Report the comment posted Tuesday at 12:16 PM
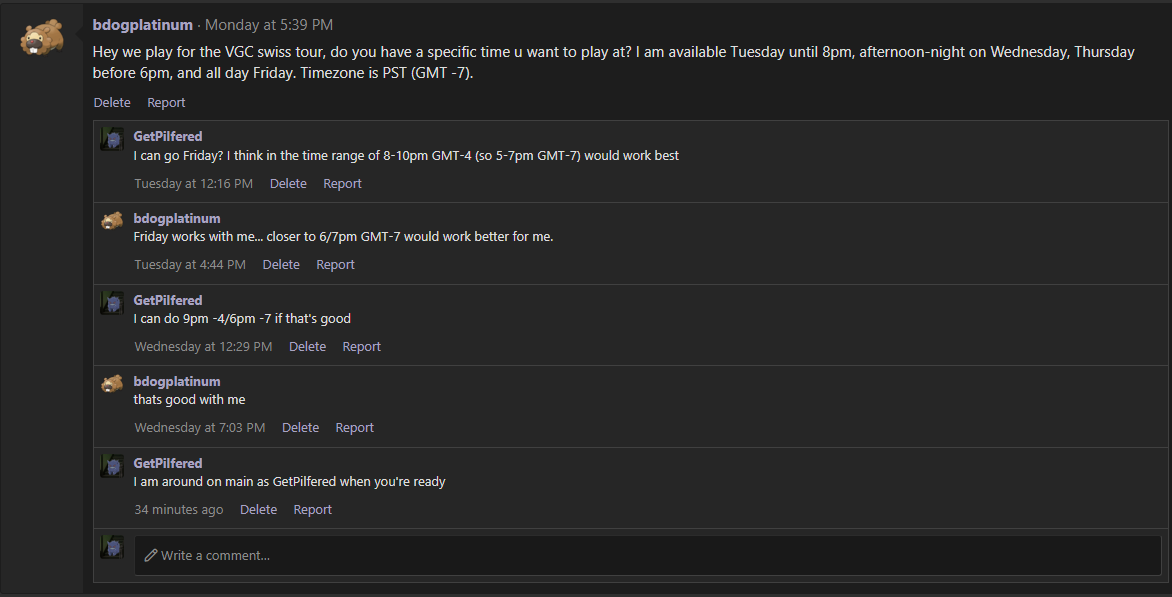This screenshot has width=1172, height=597. (x=342, y=183)
